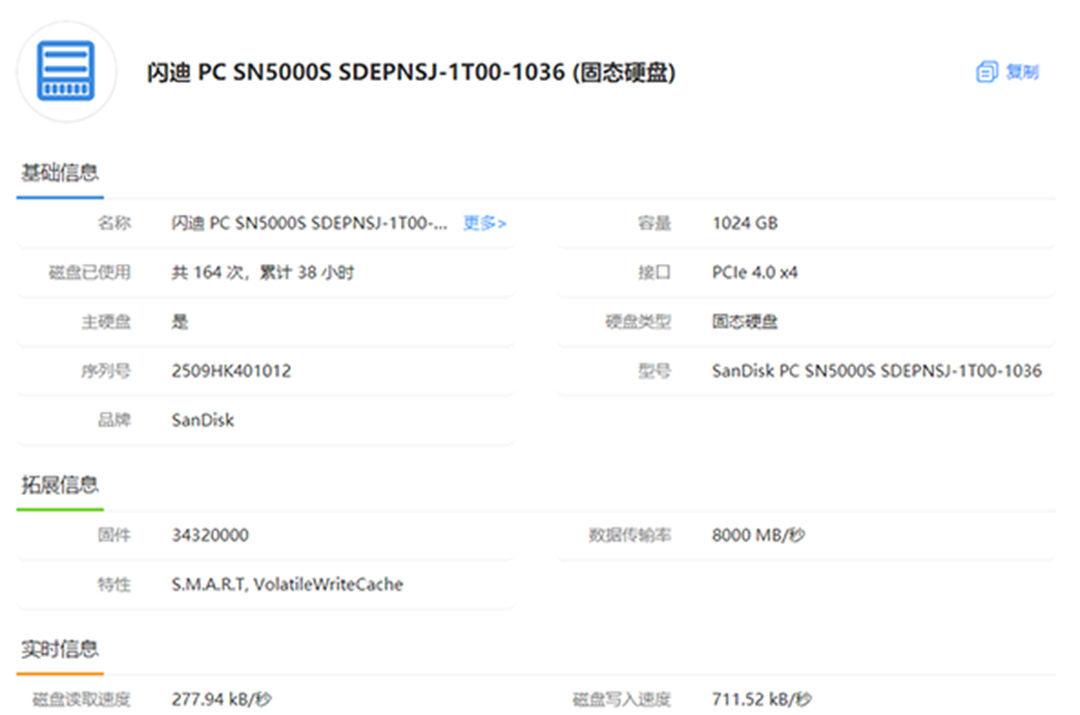Viewport: 1080px width, 715px height.
Task: Open the 更多> link in the name row
Action: 484,223
